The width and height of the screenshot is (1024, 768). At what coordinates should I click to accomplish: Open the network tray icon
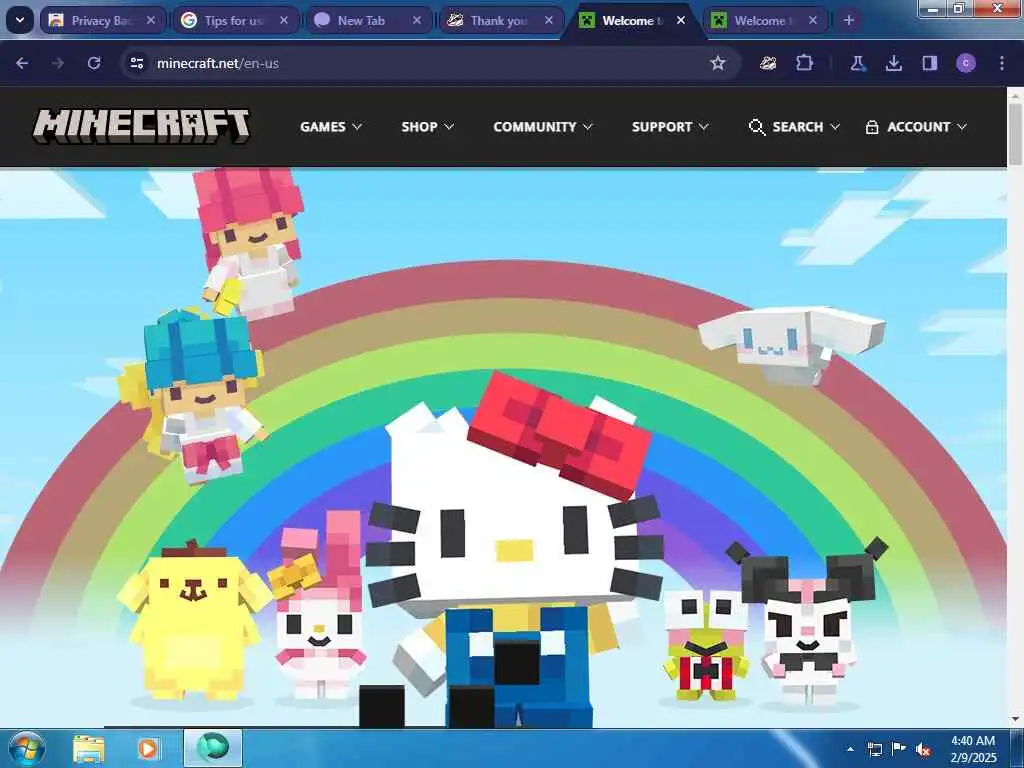874,749
